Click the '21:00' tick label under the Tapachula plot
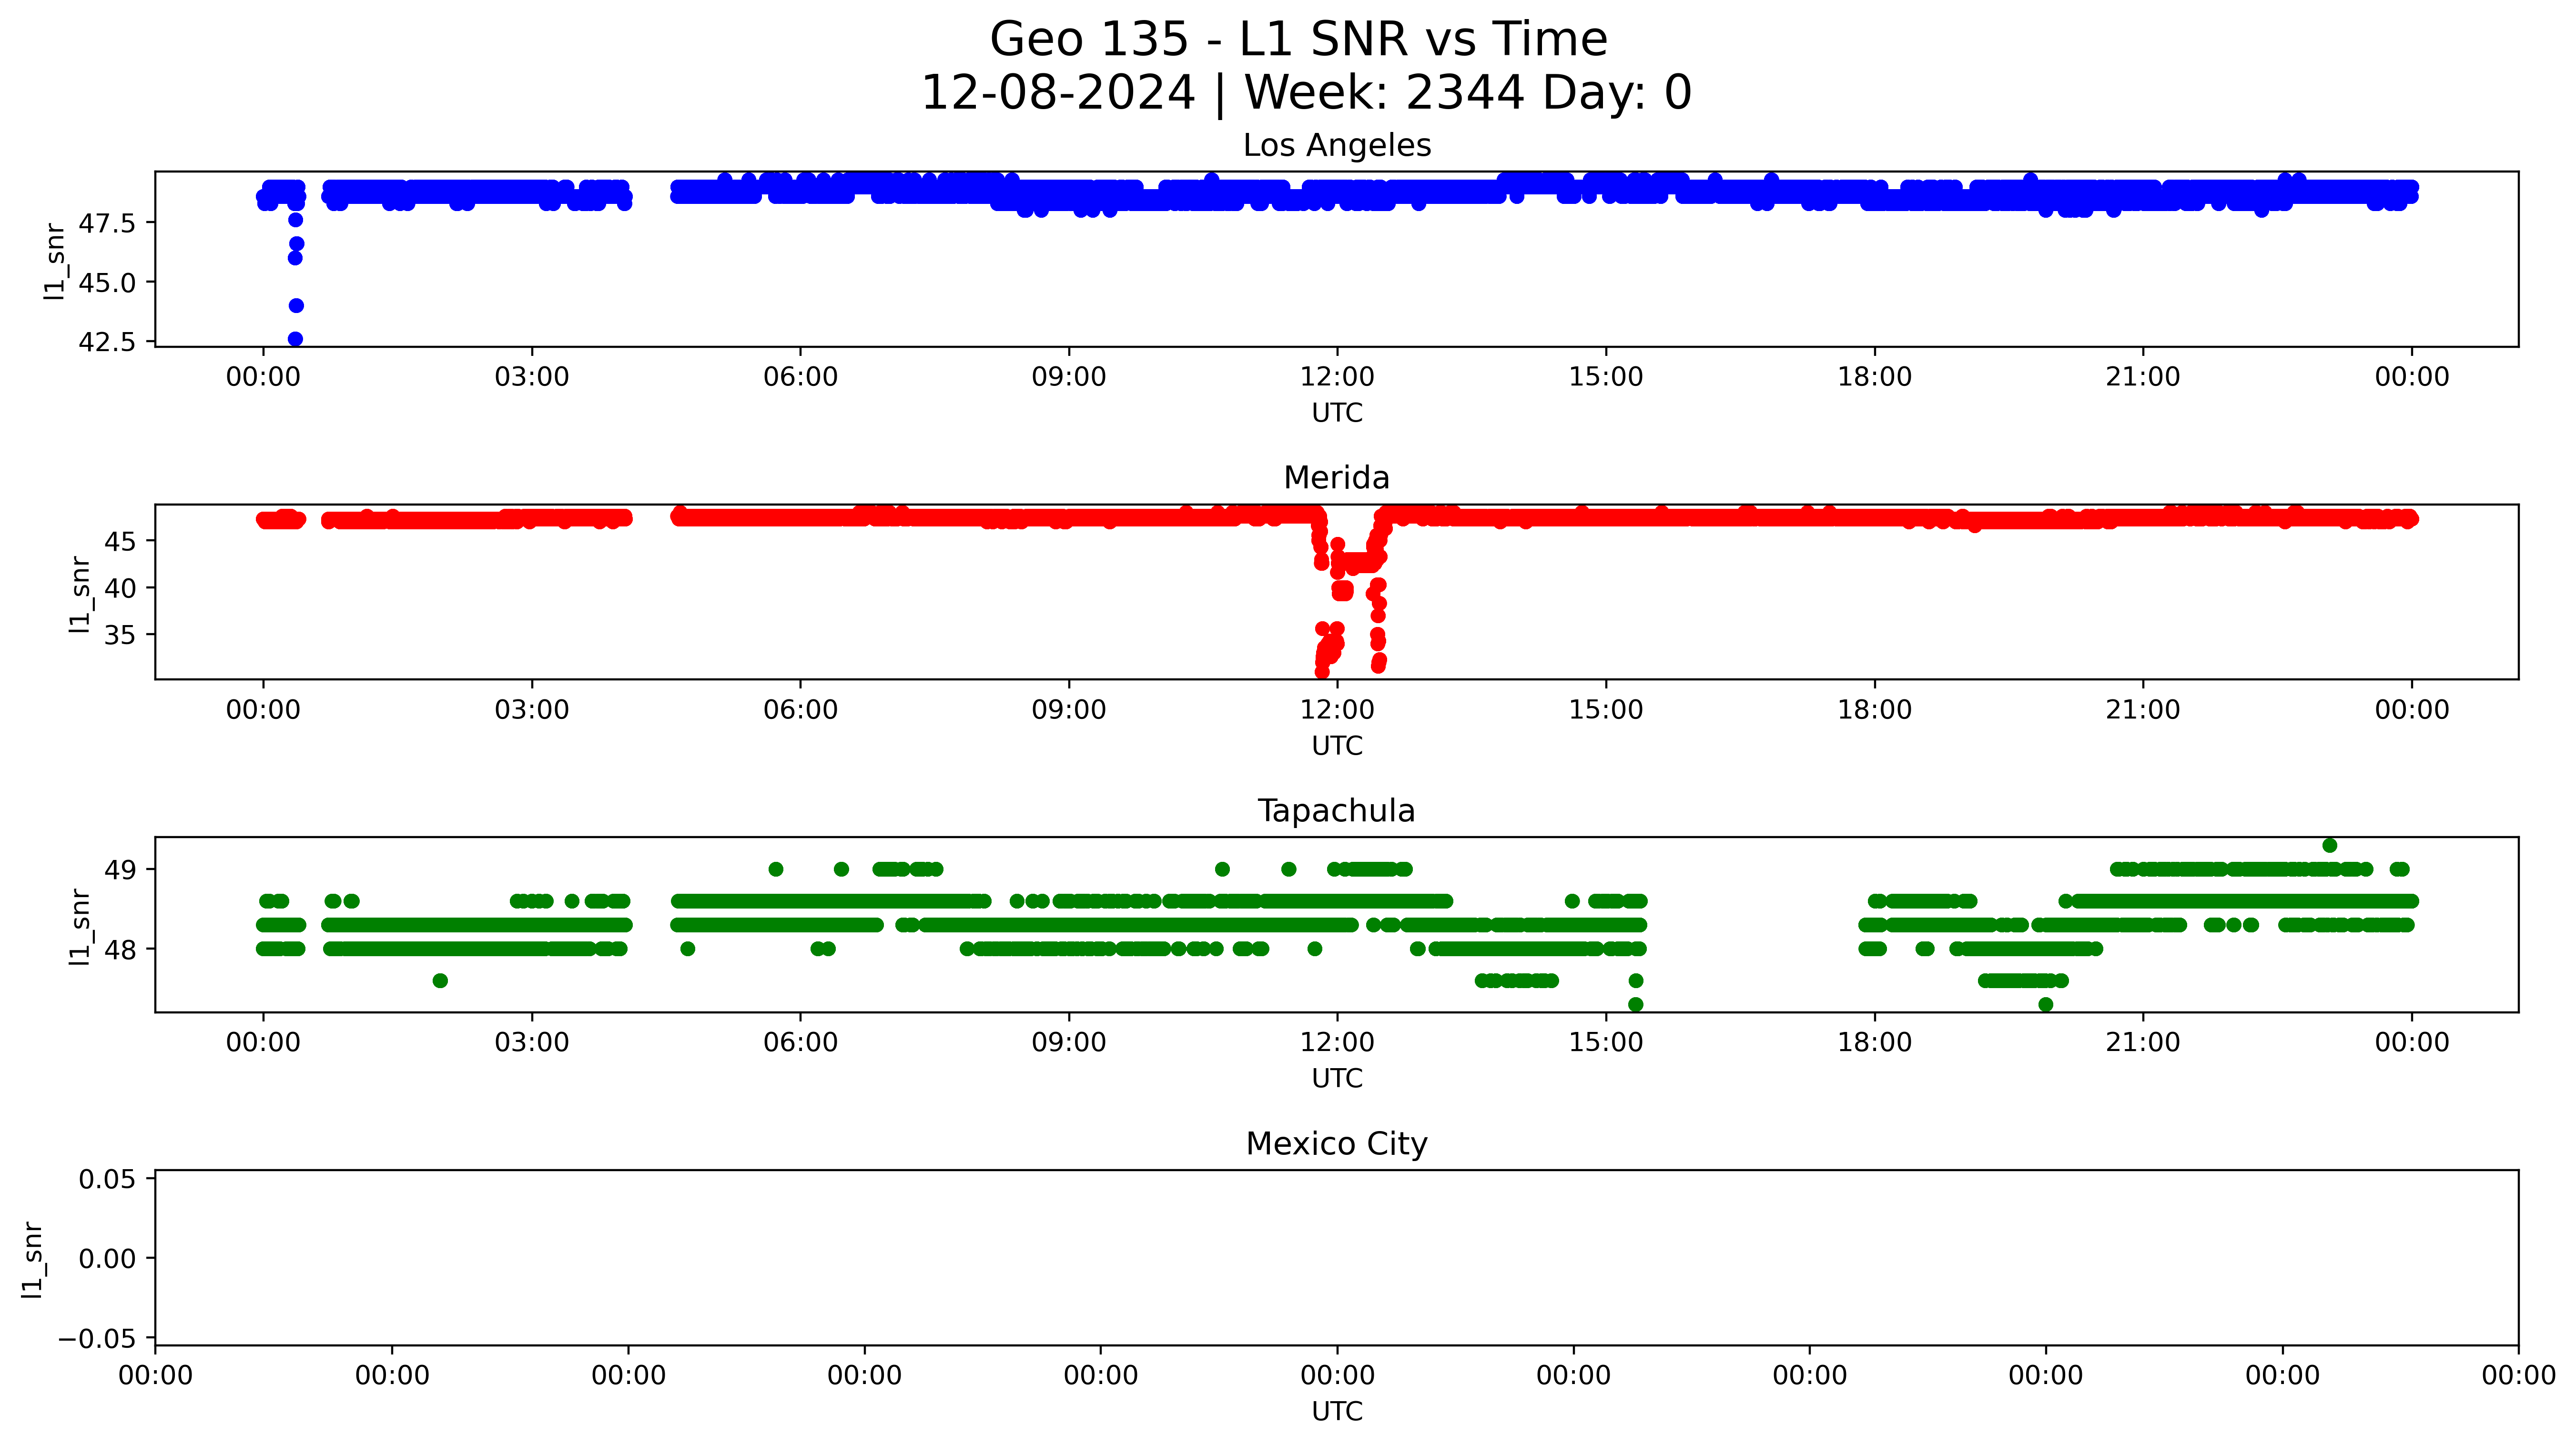This screenshot has width=2576, height=1445. pos(2142,1043)
